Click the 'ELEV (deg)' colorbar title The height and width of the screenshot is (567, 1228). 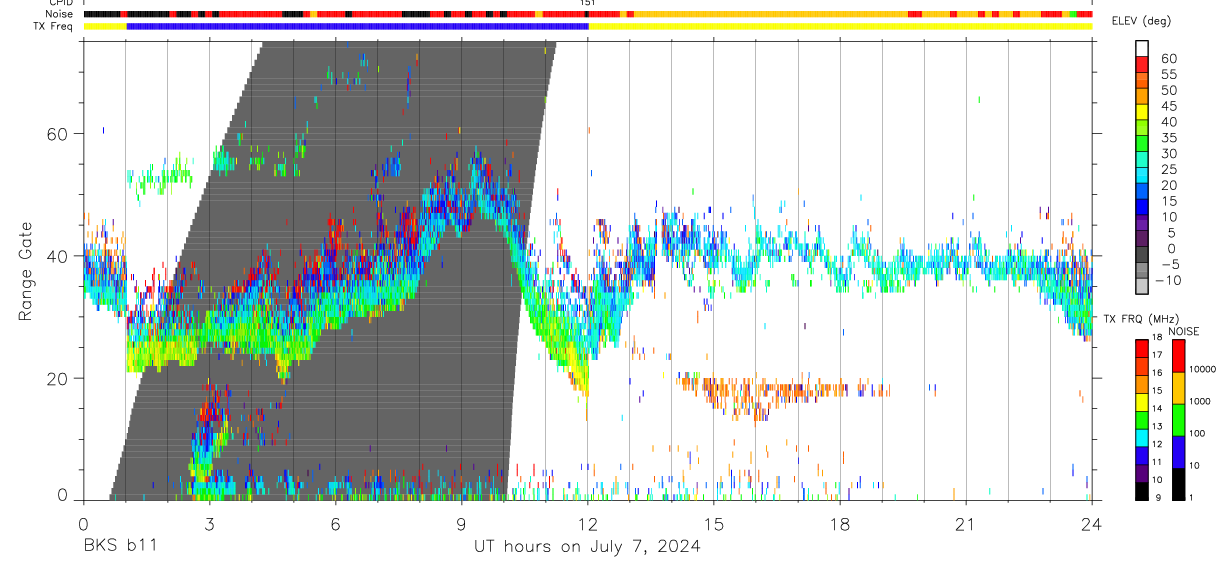pyautogui.click(x=1141, y=21)
